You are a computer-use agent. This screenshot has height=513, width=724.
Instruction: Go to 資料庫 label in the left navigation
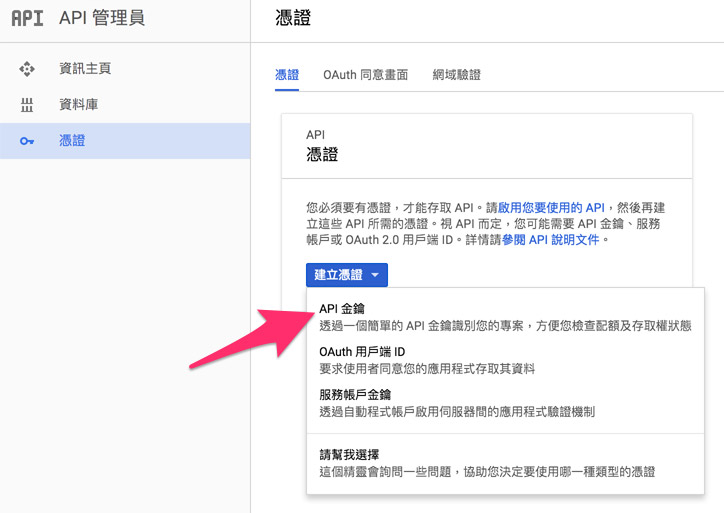point(78,105)
